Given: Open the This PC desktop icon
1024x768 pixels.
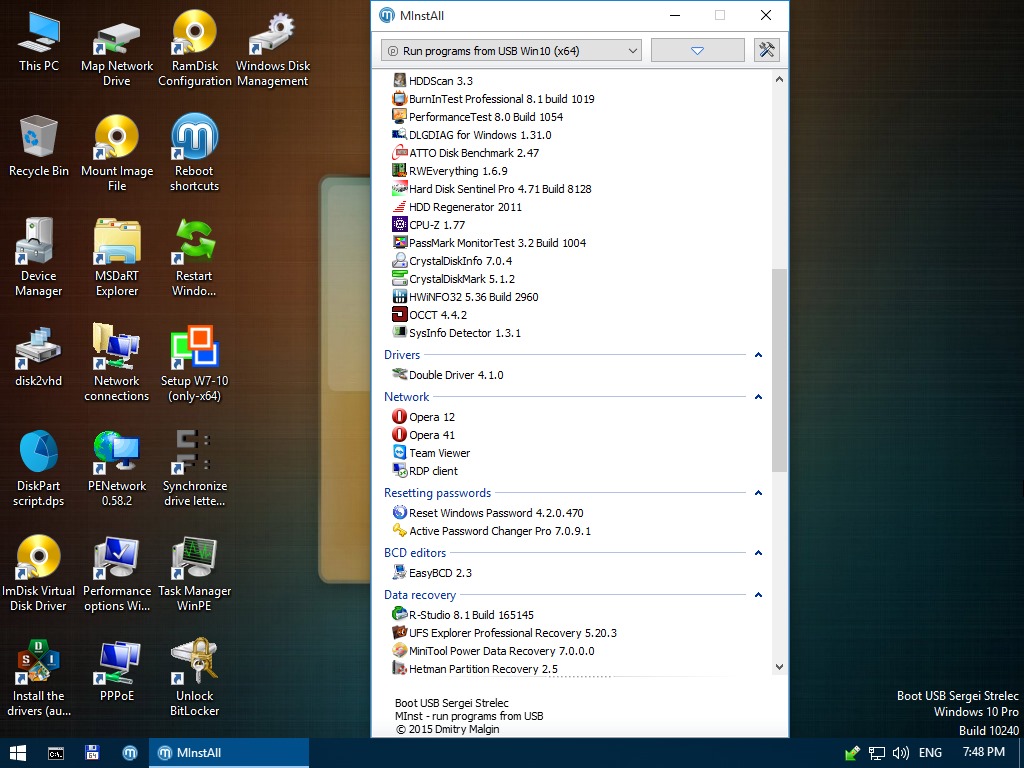Looking at the screenshot, I should 39,42.
